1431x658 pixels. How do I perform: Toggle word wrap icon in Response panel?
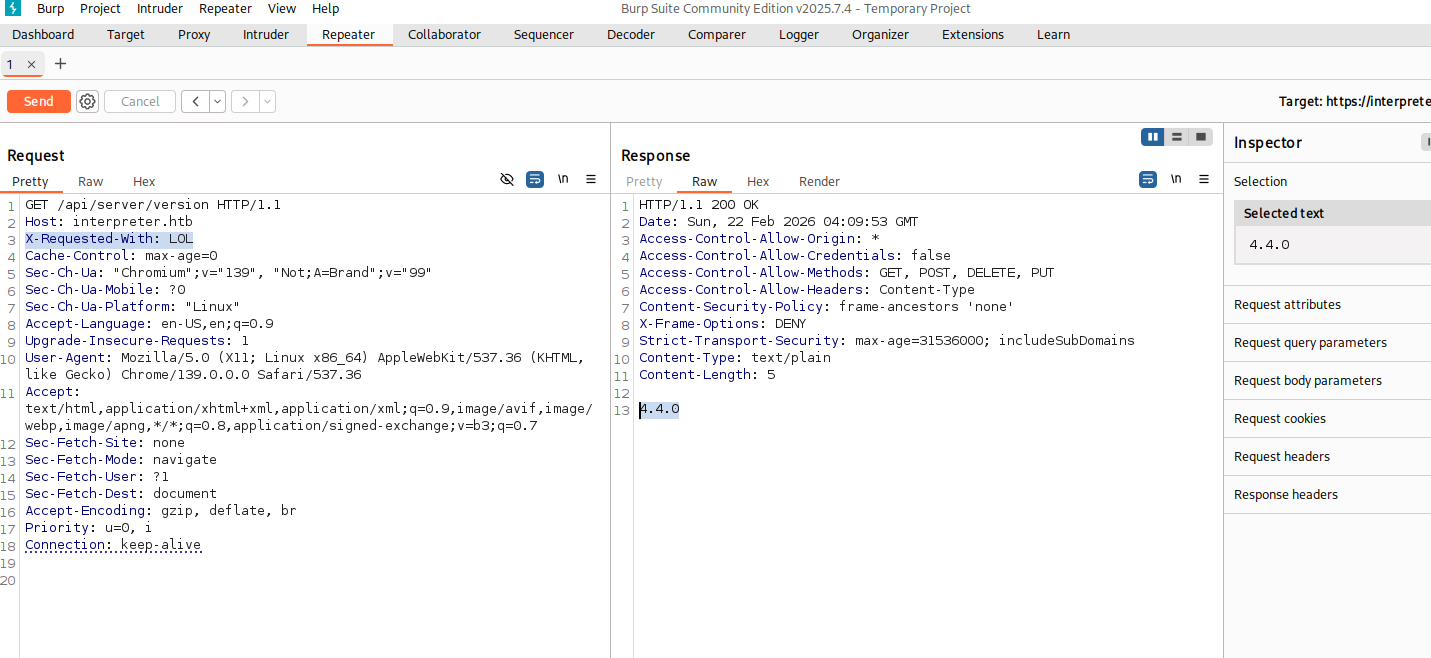click(x=1148, y=179)
